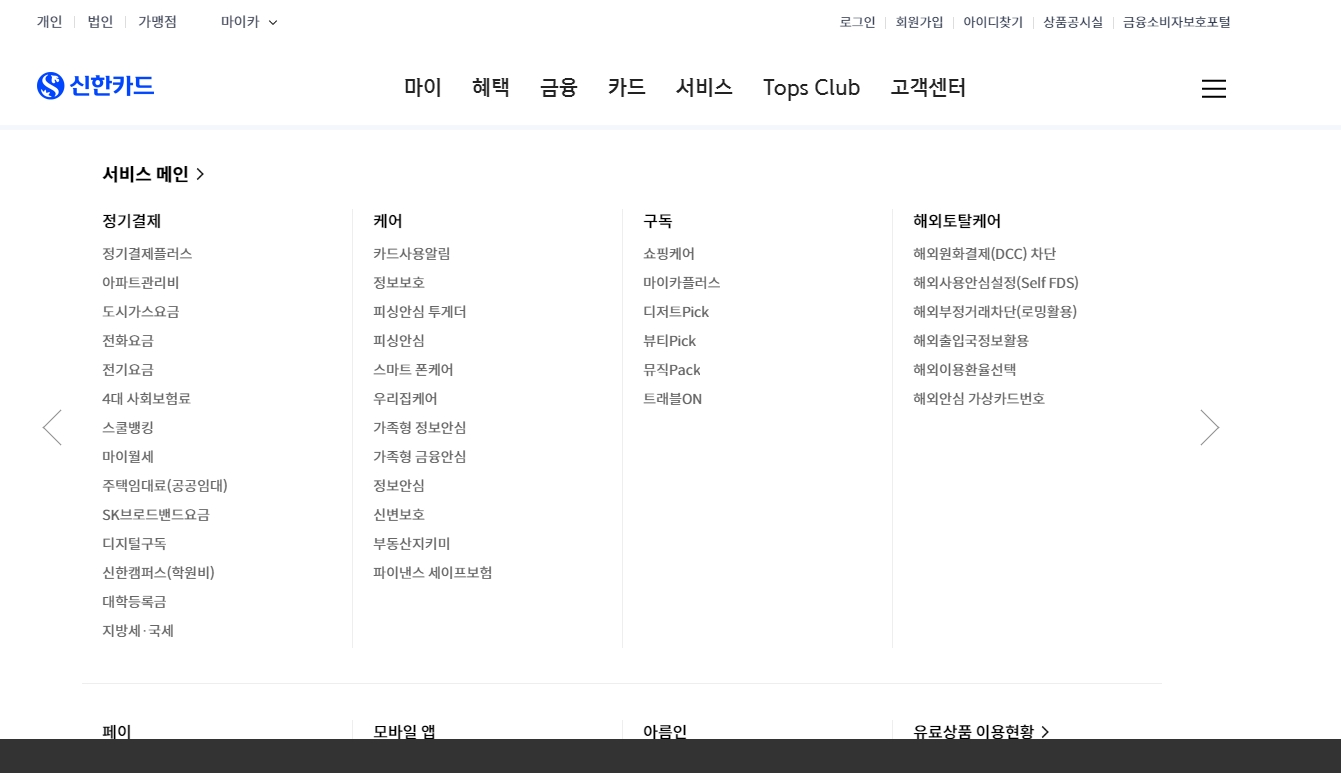The width and height of the screenshot is (1341, 773).
Task: Open 금융소비자보호포털 link
Action: [x=1177, y=22]
